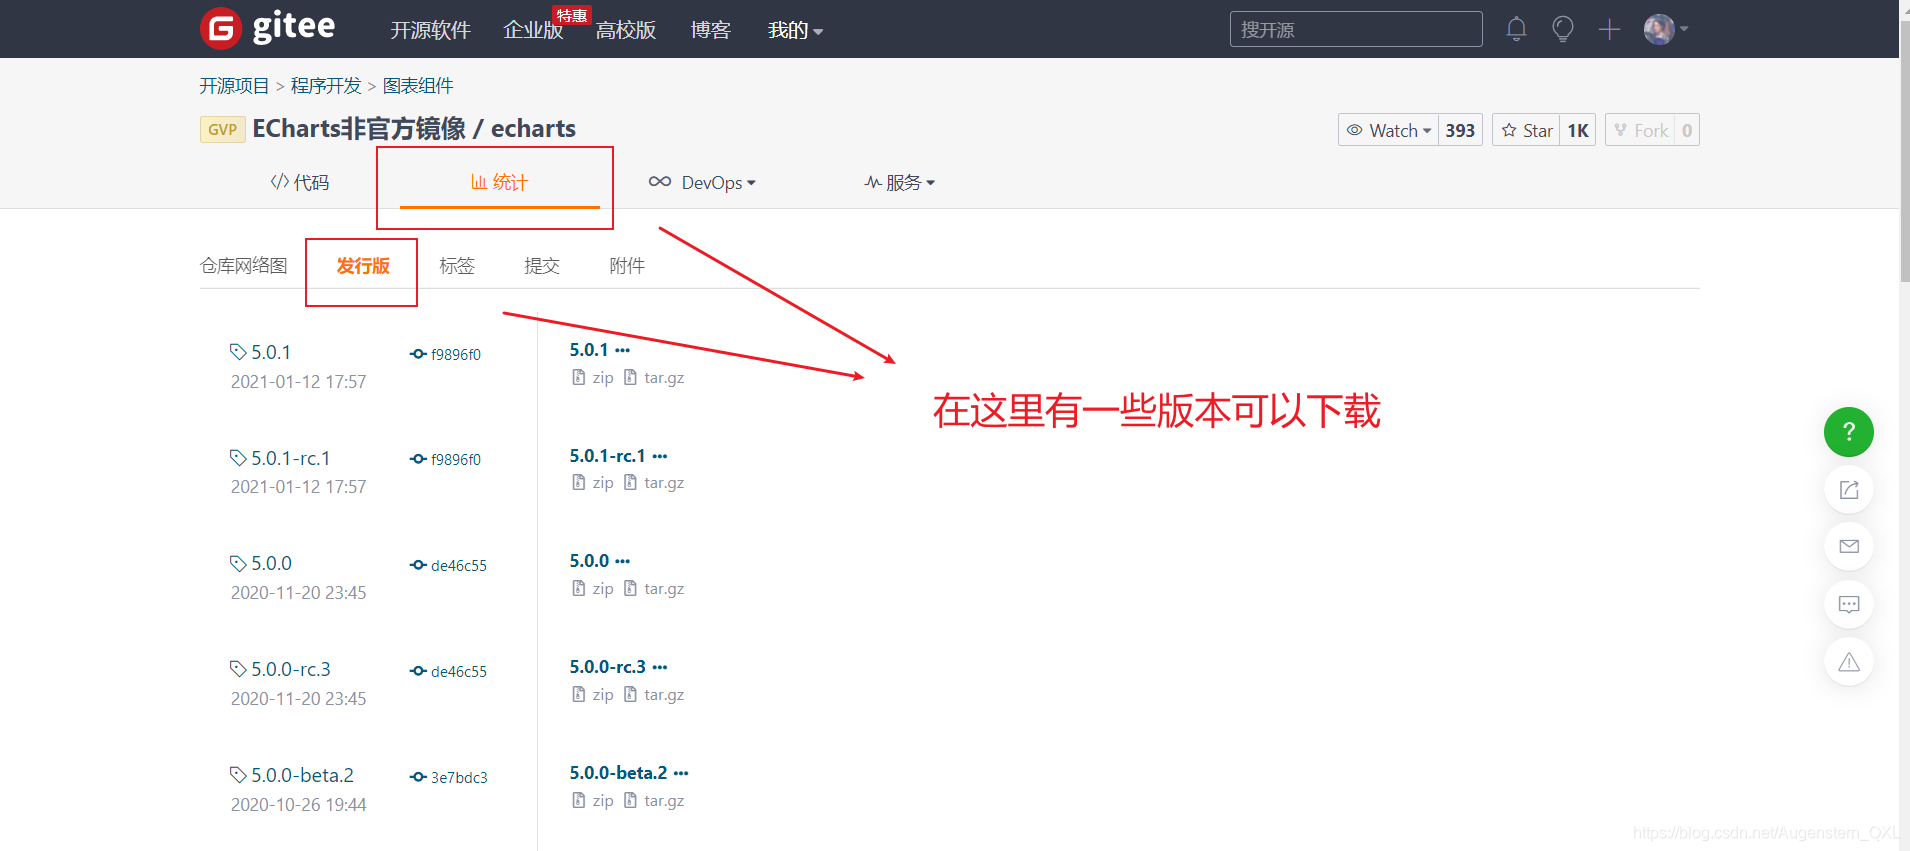Click the fork count 0

(1687, 130)
